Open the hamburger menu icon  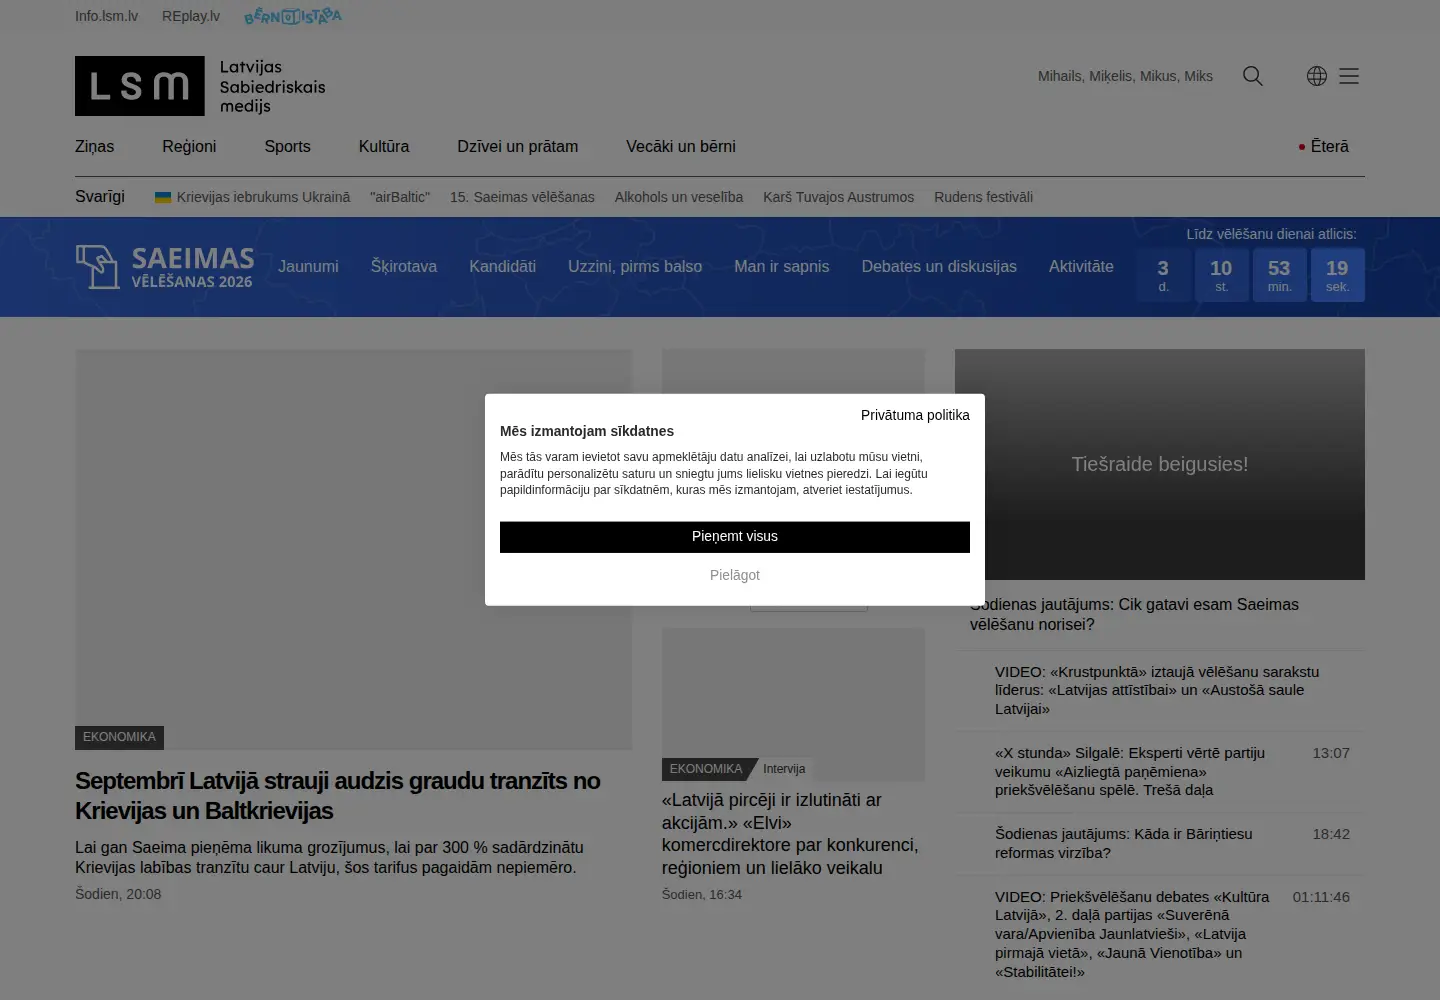pos(1349,76)
